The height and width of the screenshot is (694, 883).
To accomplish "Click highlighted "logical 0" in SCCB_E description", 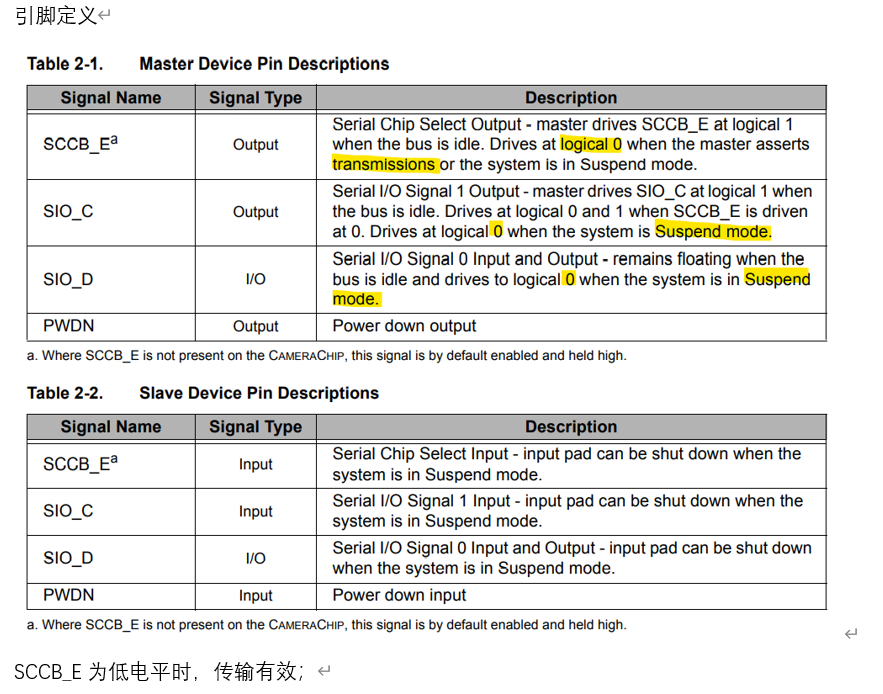I will point(591,144).
